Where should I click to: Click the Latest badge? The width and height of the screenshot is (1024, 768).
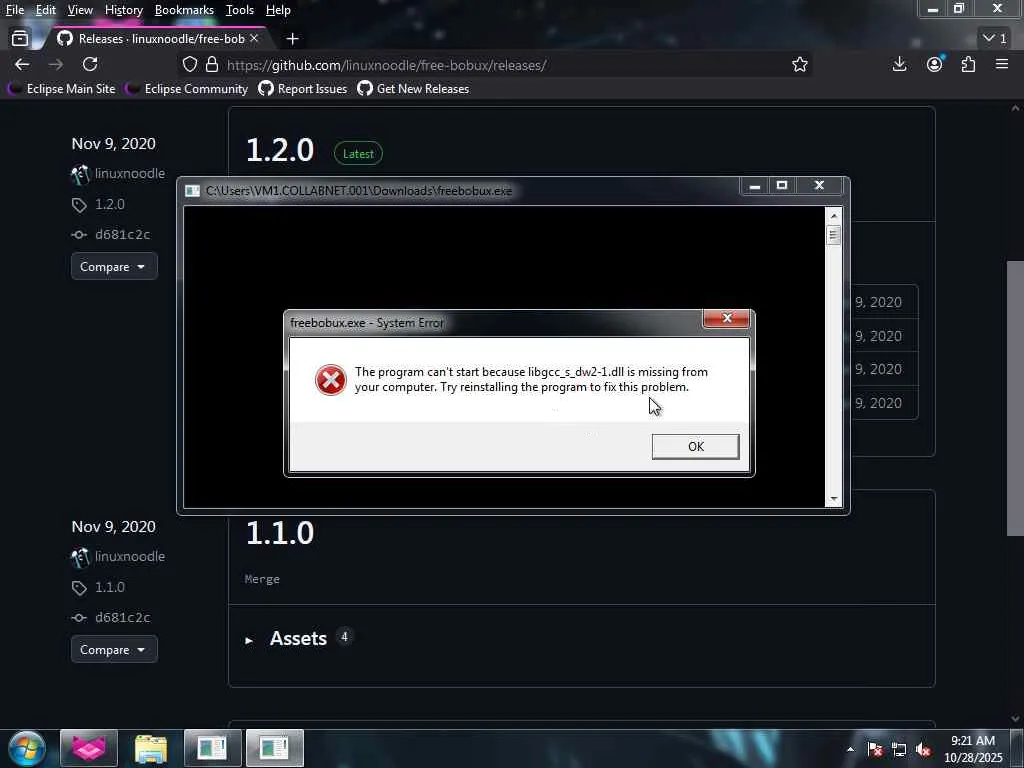[x=359, y=153]
